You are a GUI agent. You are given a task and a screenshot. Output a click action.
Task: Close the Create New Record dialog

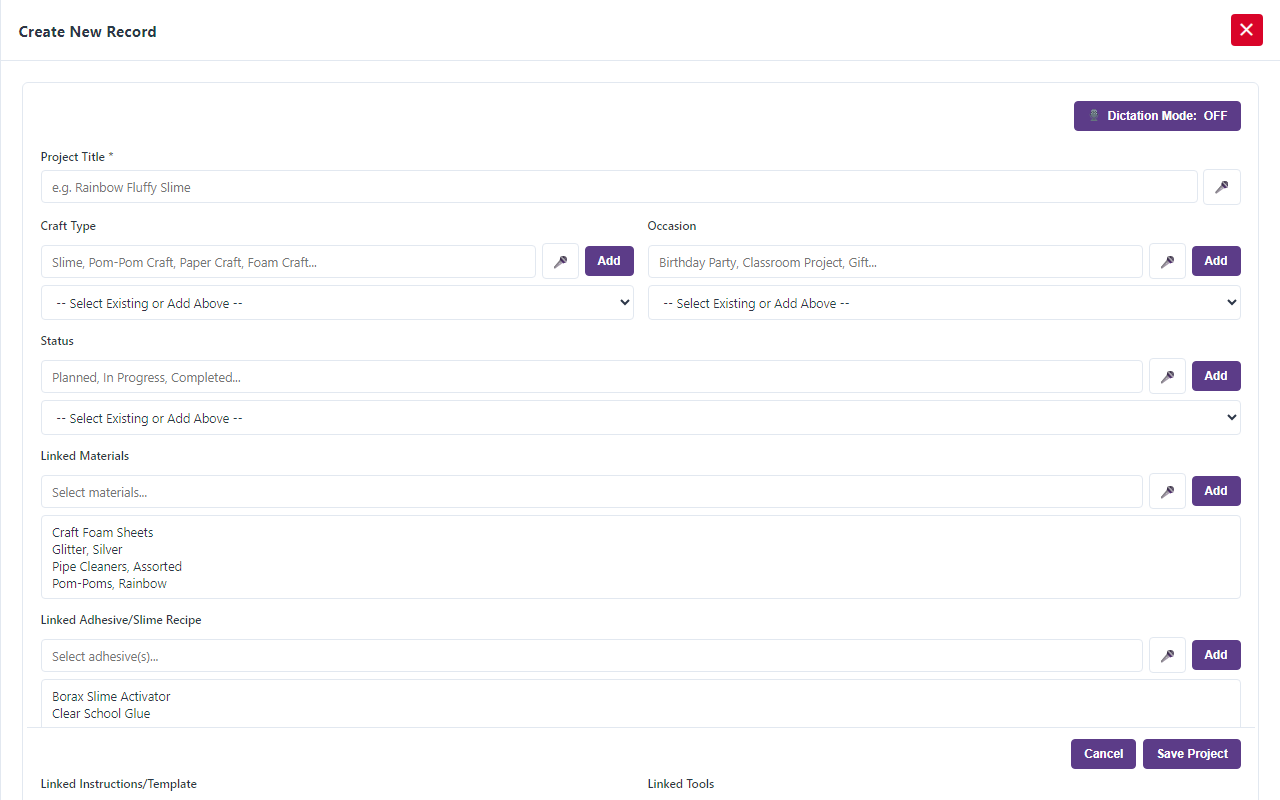point(1246,30)
